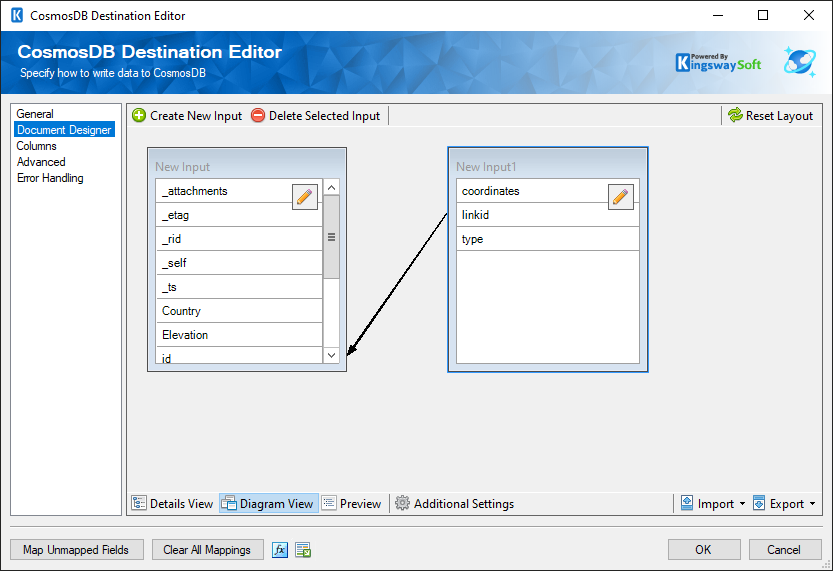Click the title bar app icon
Screen dimensions: 833x571
click(x=17, y=15)
